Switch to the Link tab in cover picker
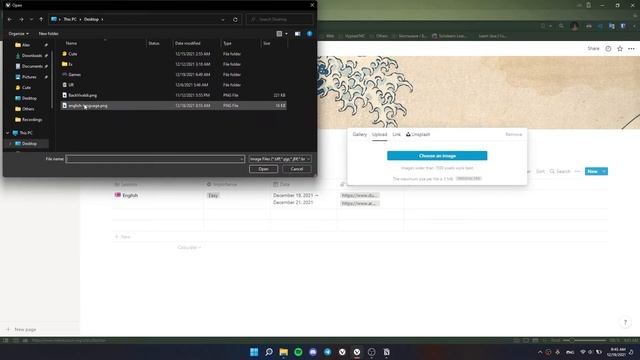This screenshot has height=360, width=640. coord(396,134)
